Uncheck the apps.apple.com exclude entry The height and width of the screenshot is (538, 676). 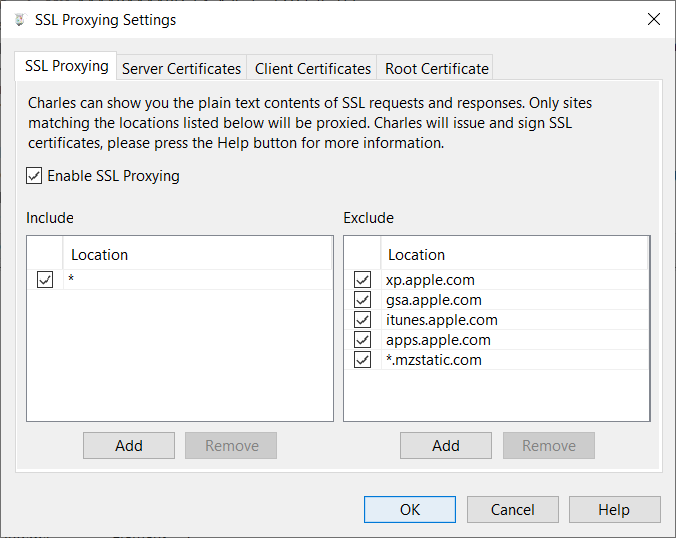point(362,340)
